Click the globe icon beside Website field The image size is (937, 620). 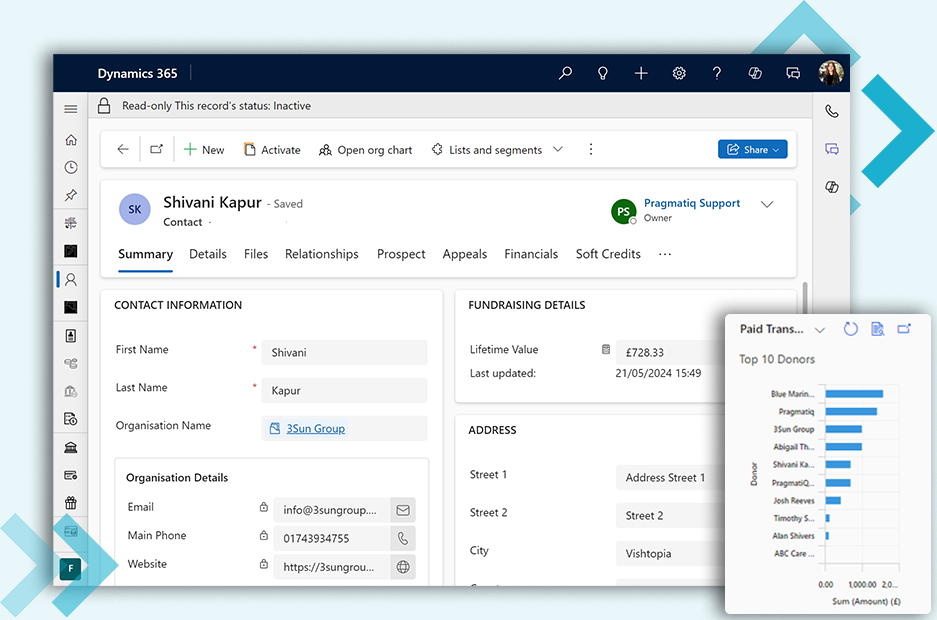[403, 567]
